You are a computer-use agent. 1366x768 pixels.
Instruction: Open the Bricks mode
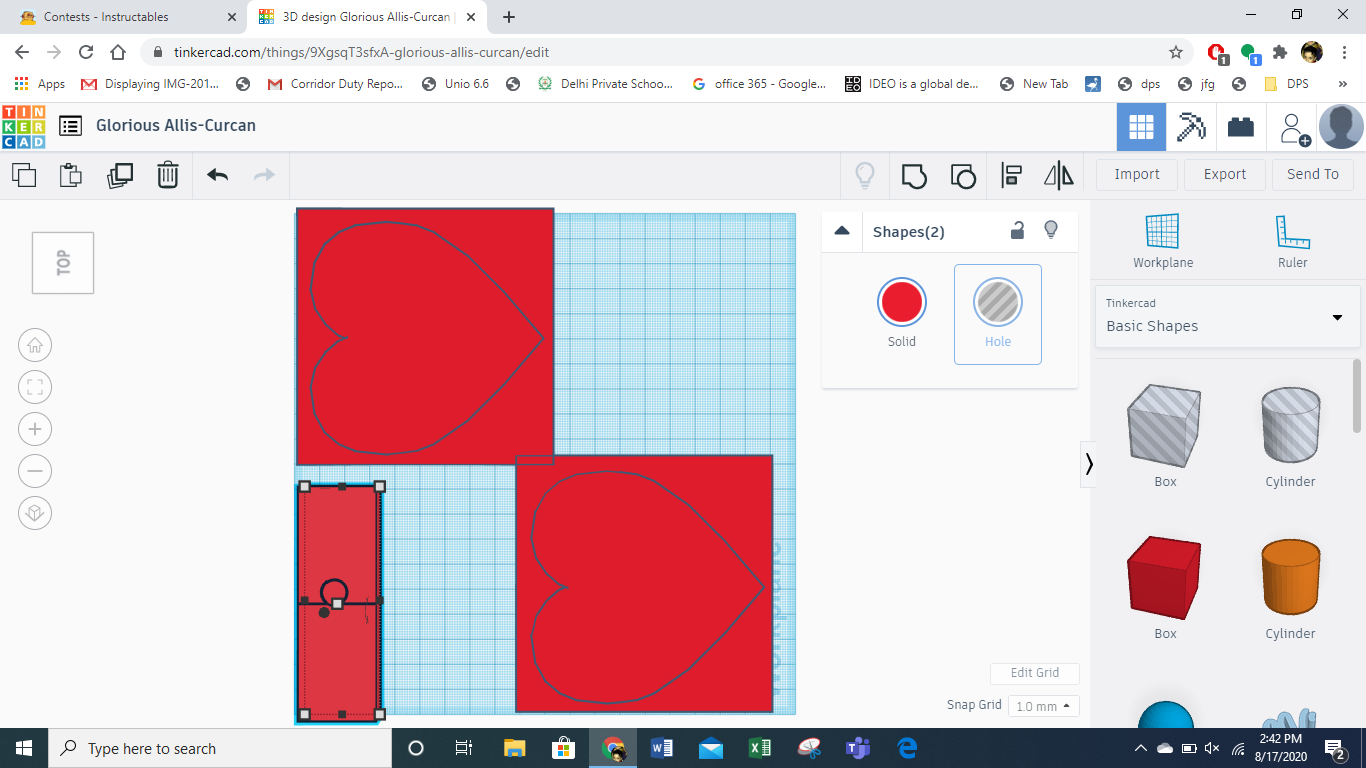(x=1241, y=127)
